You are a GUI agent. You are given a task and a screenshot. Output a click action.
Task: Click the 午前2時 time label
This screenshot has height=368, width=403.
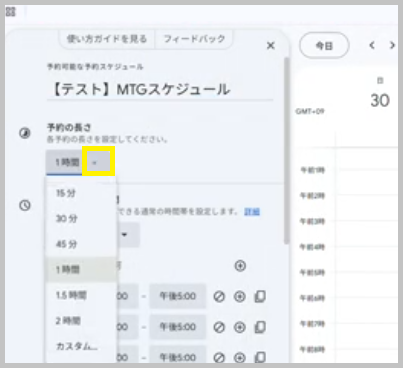pyautogui.click(x=312, y=196)
